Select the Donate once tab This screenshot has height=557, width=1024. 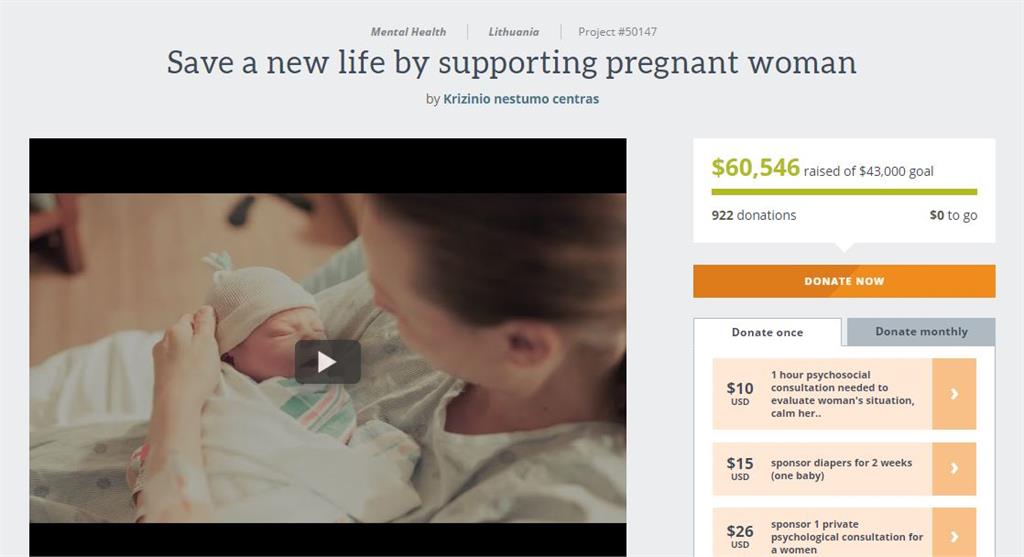coord(767,332)
